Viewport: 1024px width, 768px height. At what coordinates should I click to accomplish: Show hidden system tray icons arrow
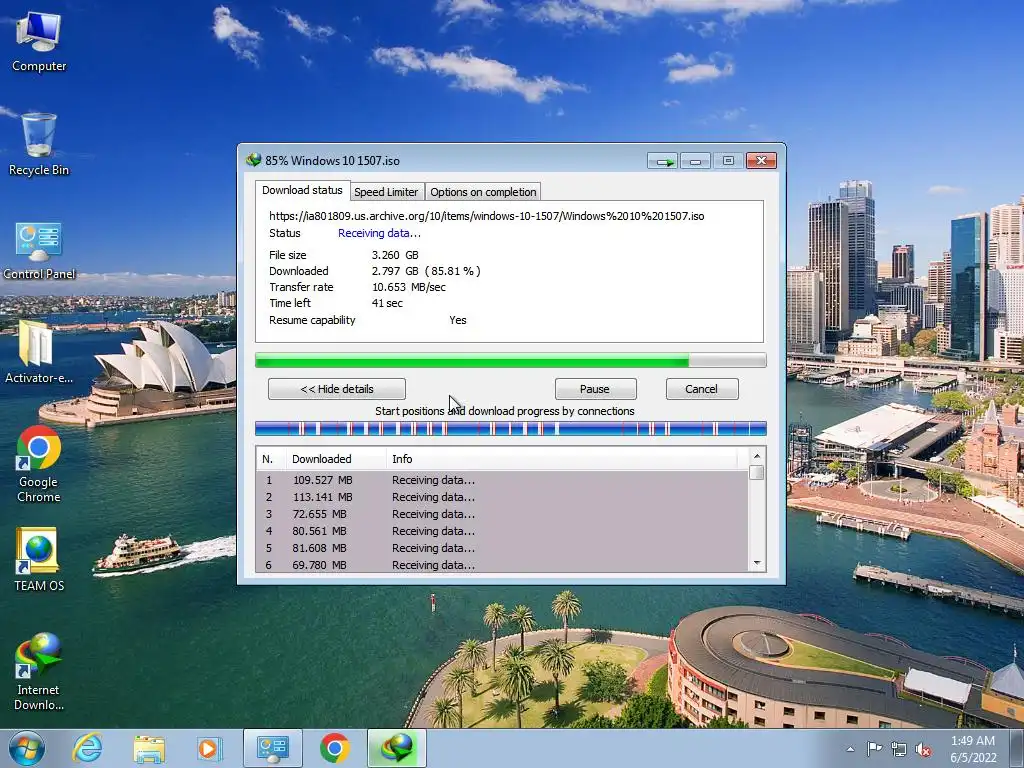pos(850,749)
